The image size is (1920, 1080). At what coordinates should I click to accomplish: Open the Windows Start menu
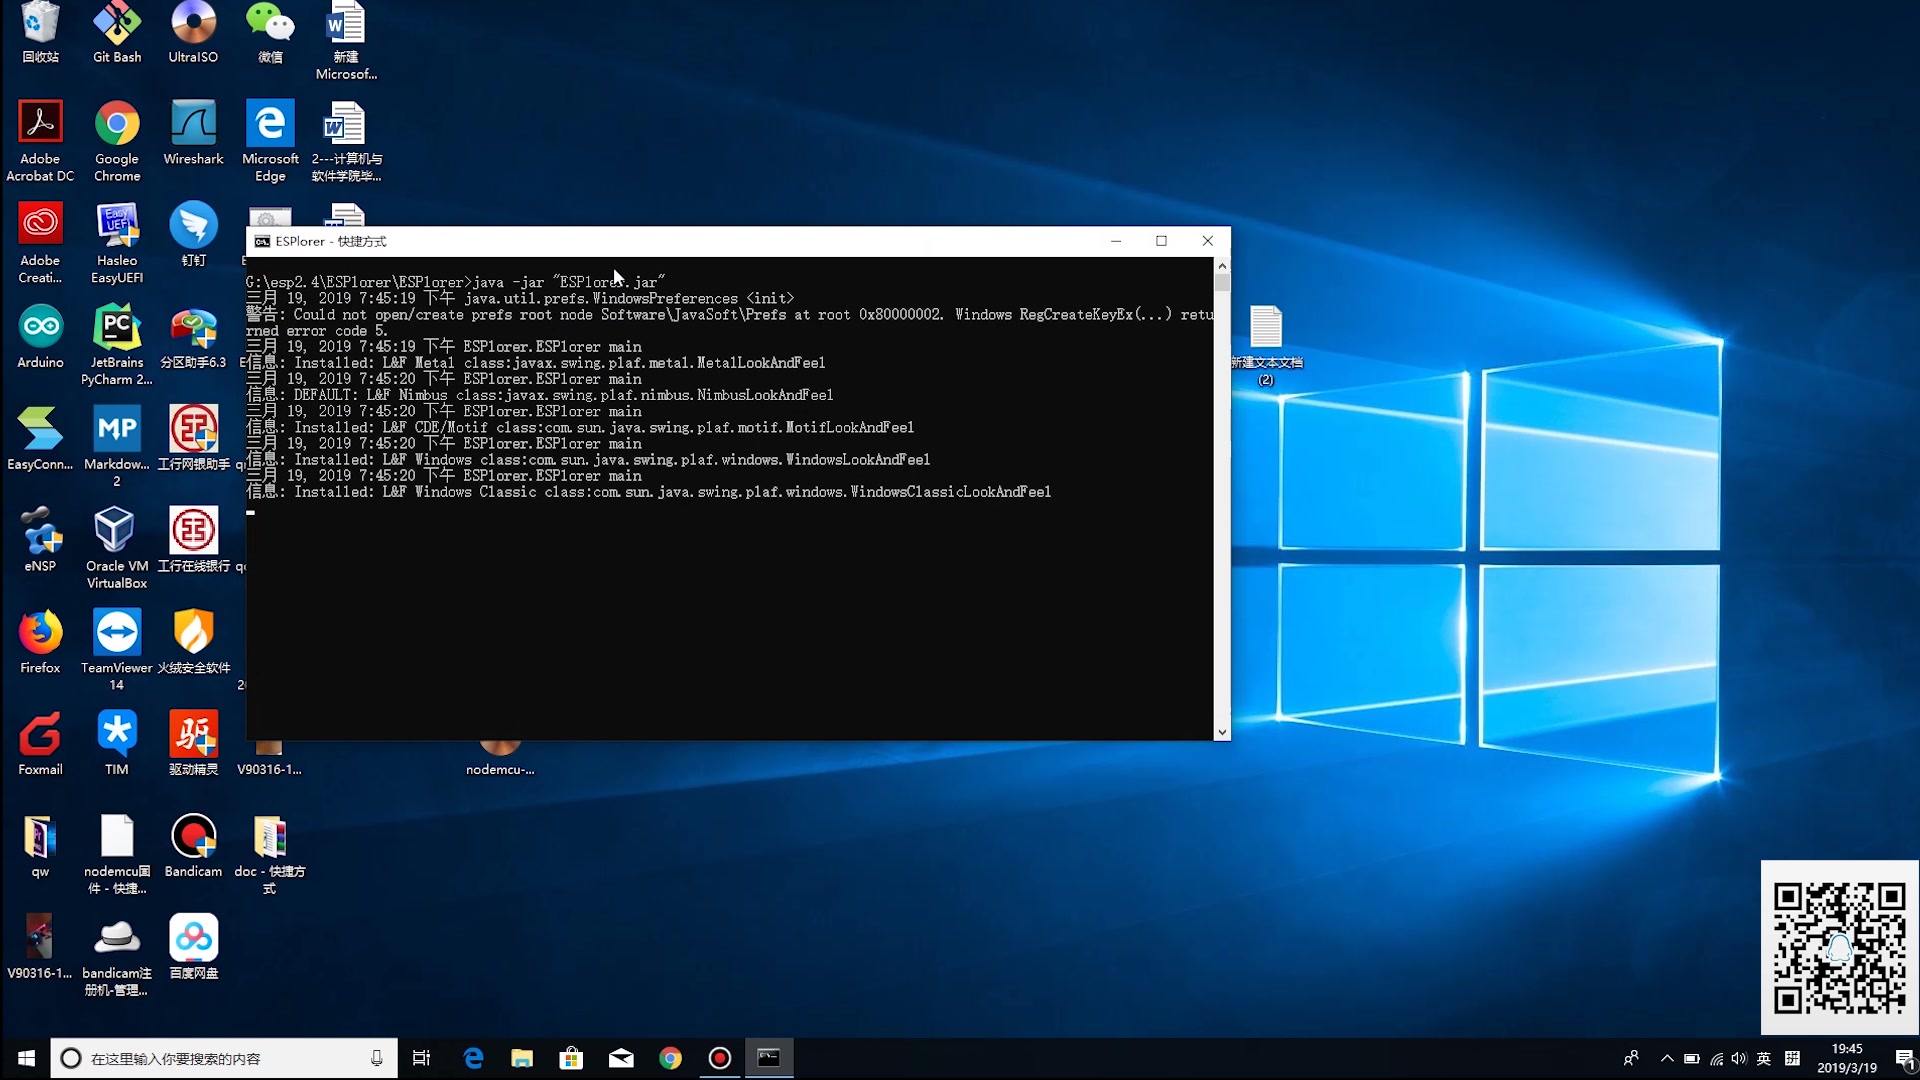pos(26,1058)
